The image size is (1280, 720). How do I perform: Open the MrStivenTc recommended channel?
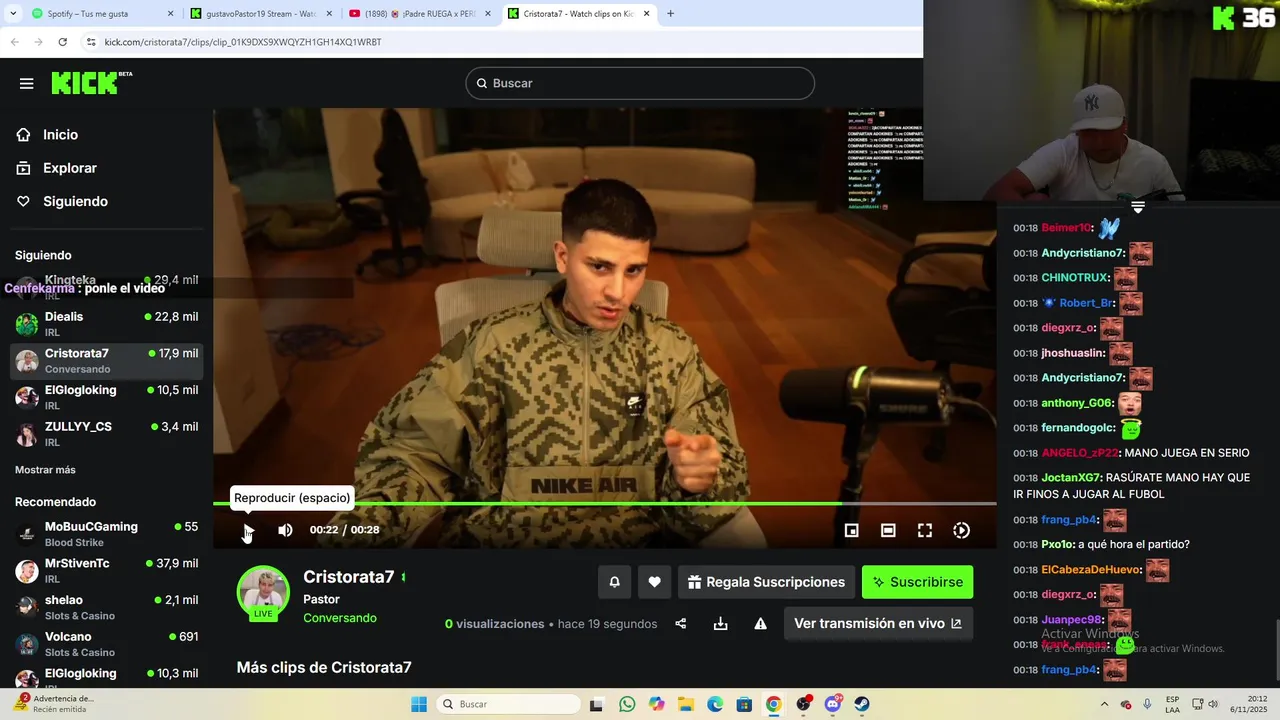[106, 571]
